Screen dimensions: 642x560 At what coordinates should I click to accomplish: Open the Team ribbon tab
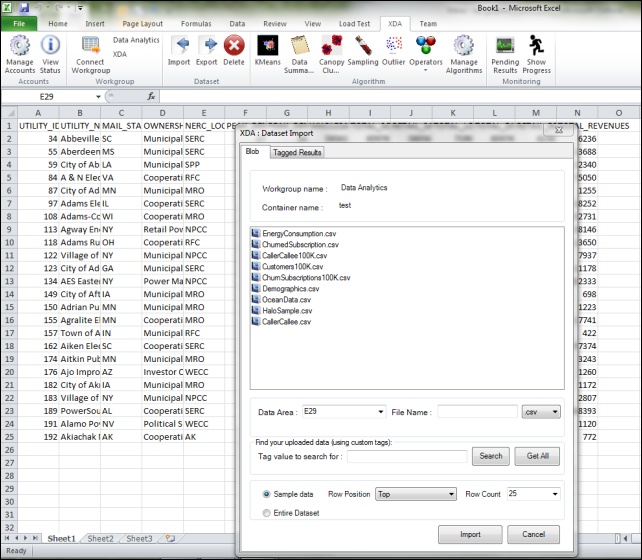pos(428,23)
